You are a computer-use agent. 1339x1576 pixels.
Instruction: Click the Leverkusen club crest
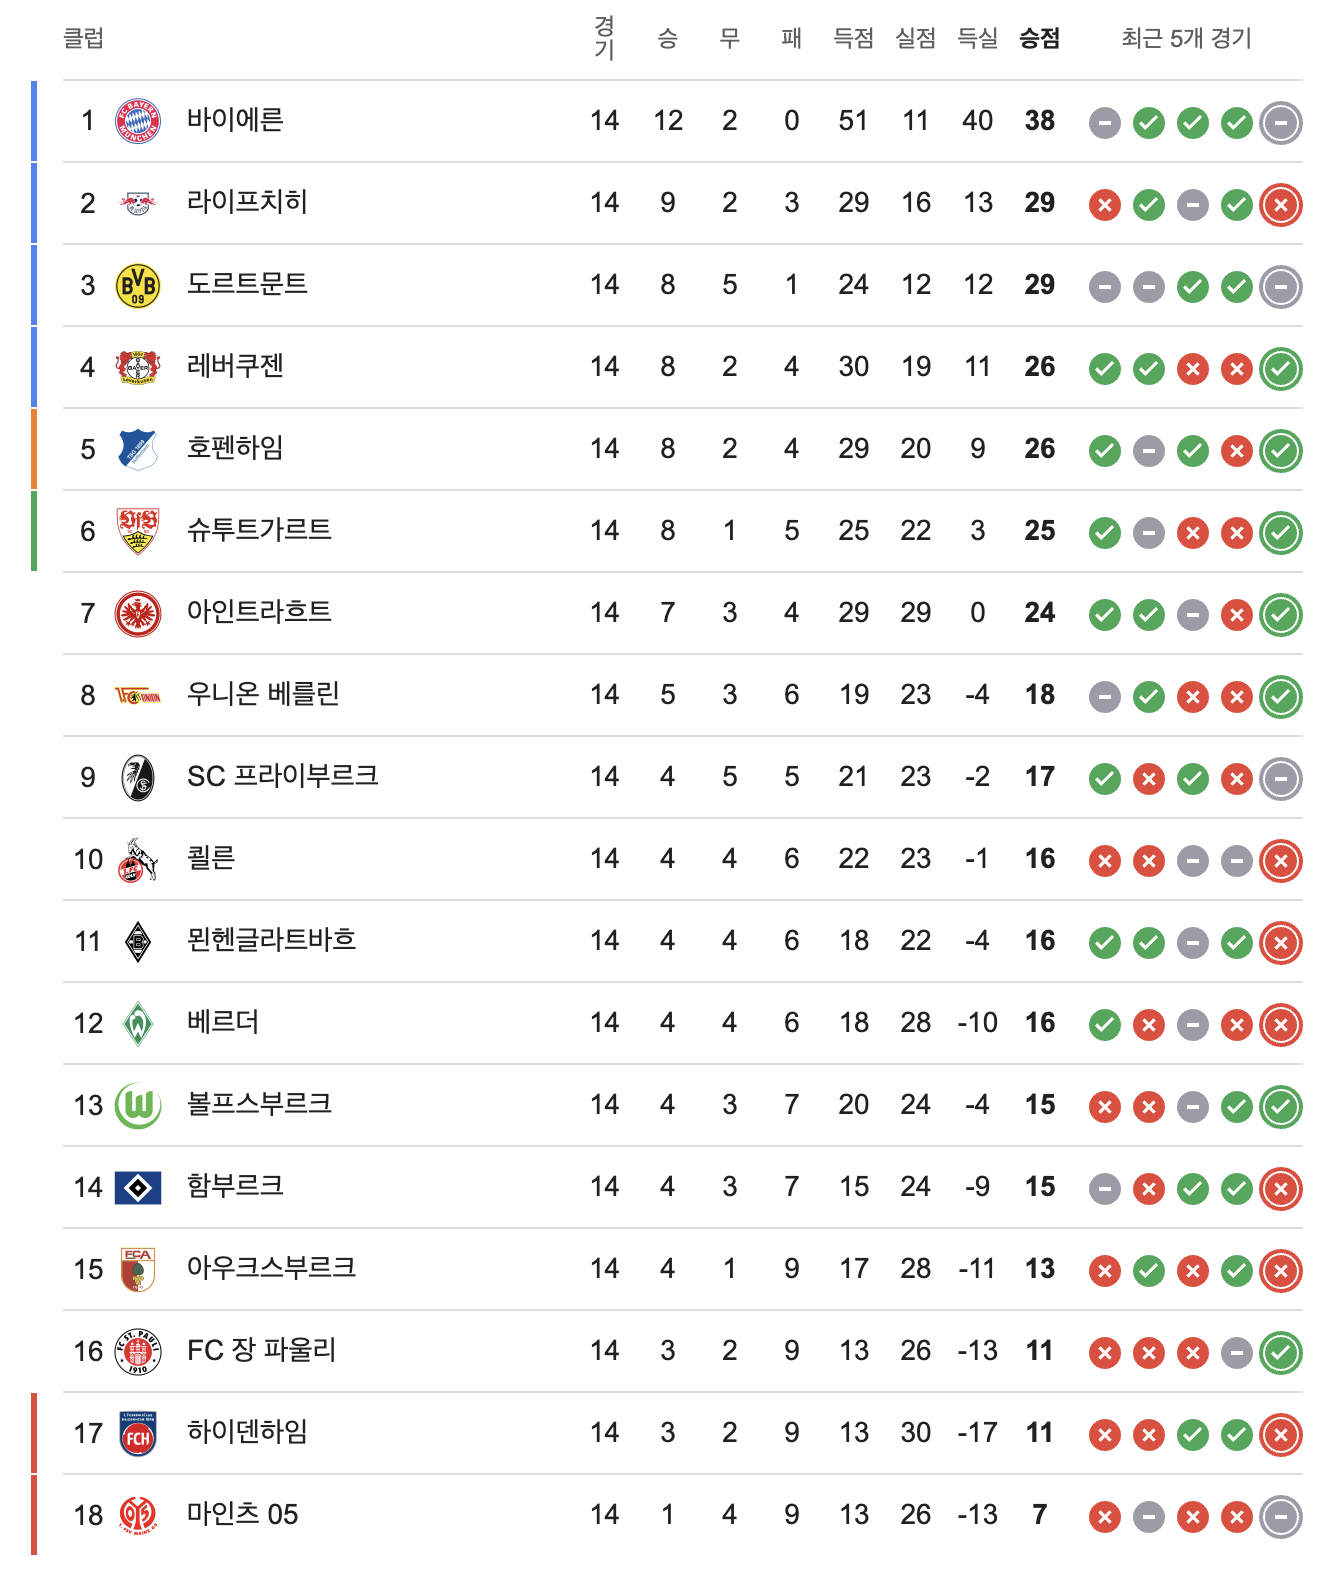click(x=138, y=367)
